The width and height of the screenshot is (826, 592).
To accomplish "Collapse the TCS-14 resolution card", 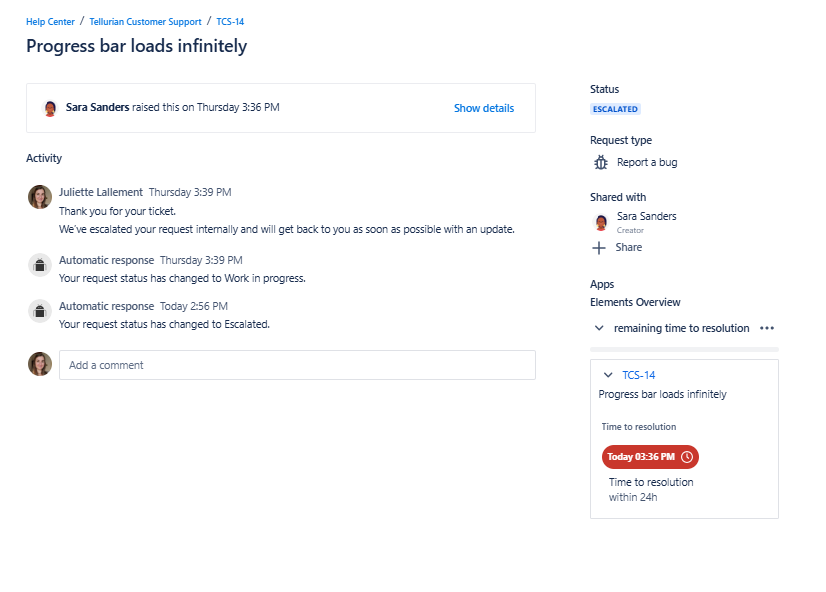I will click(x=608, y=374).
